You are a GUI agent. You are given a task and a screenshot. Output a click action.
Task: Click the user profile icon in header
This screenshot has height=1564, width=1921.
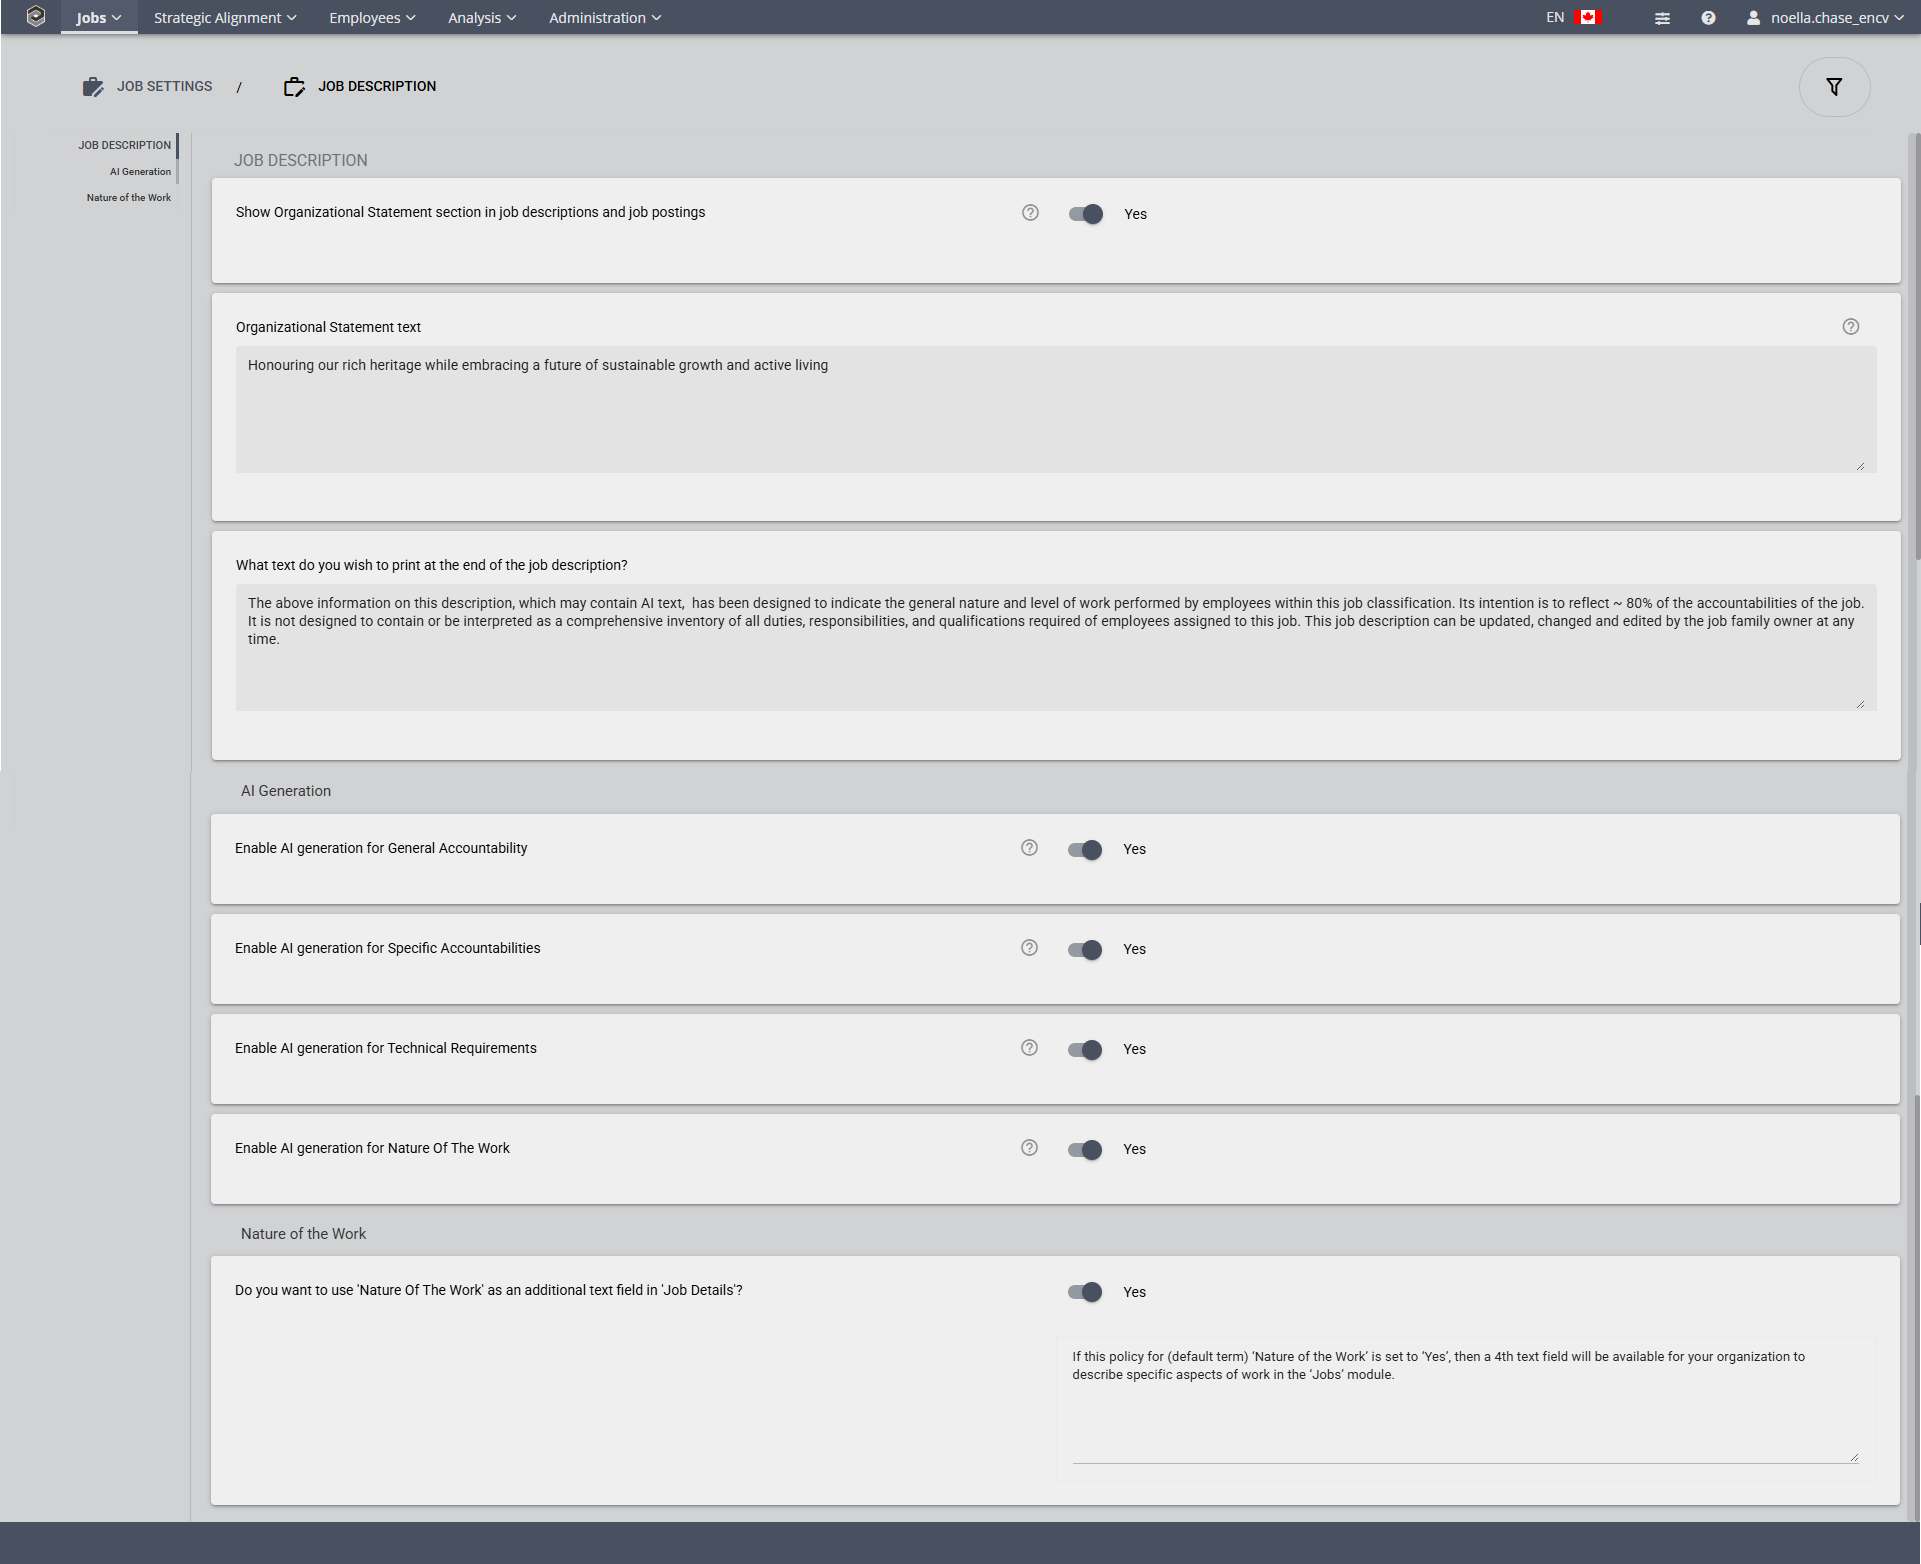pyautogui.click(x=1753, y=17)
